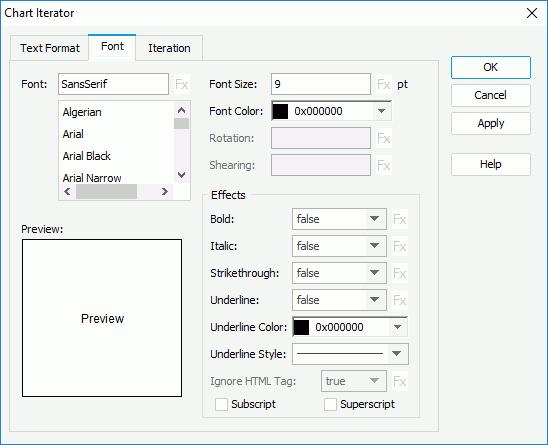Click the black Font Color swatch
This screenshot has height=445, width=548.
(x=280, y=112)
